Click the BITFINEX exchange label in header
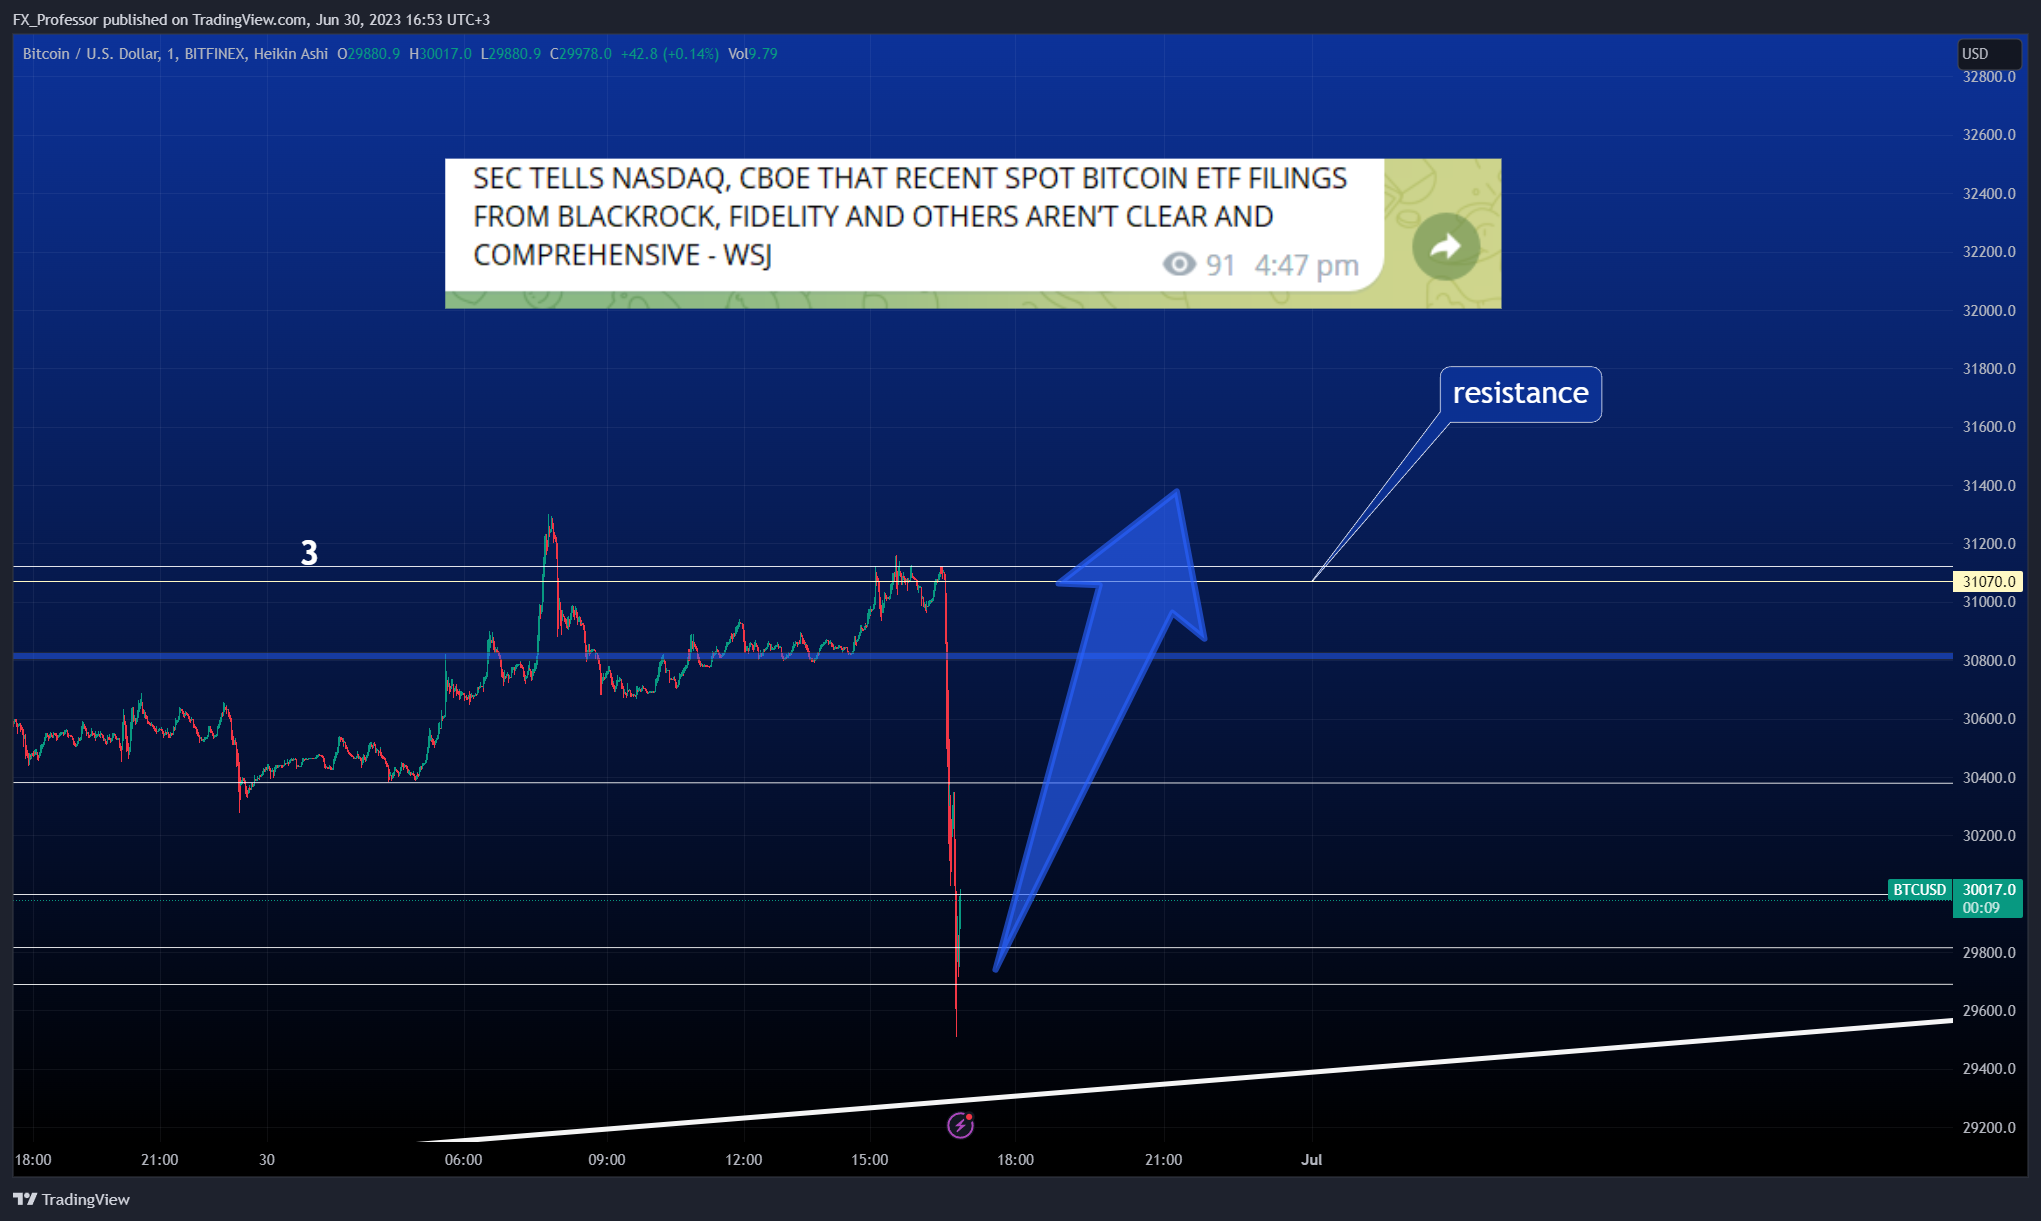Viewport: 2041px width, 1221px height. [214, 54]
